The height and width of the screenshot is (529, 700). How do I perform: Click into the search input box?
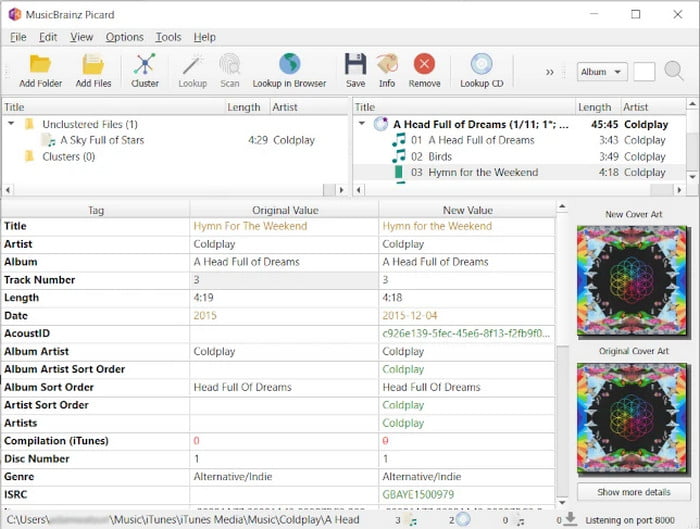pos(645,72)
